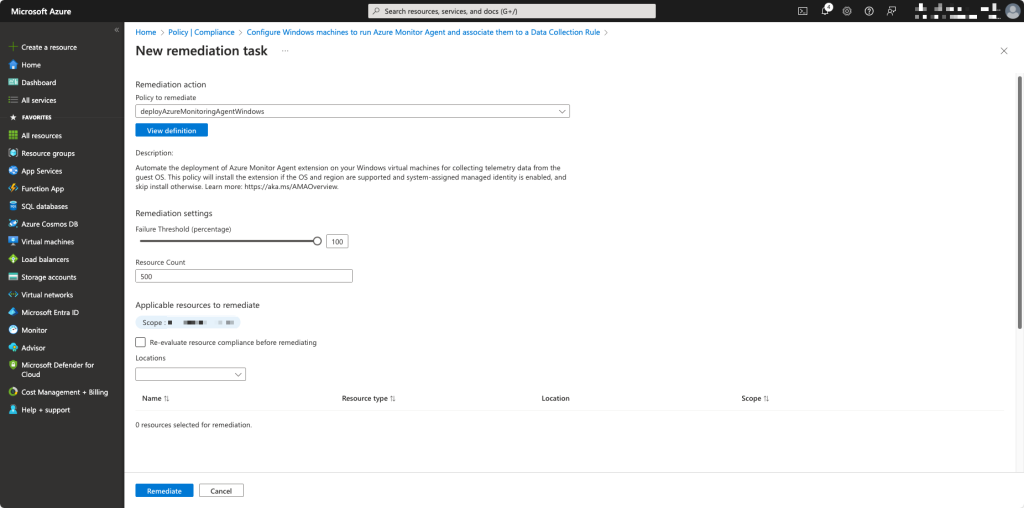Viewport: 1024px width, 508px height.
Task: Click the Help + support icon
Action: [12, 409]
